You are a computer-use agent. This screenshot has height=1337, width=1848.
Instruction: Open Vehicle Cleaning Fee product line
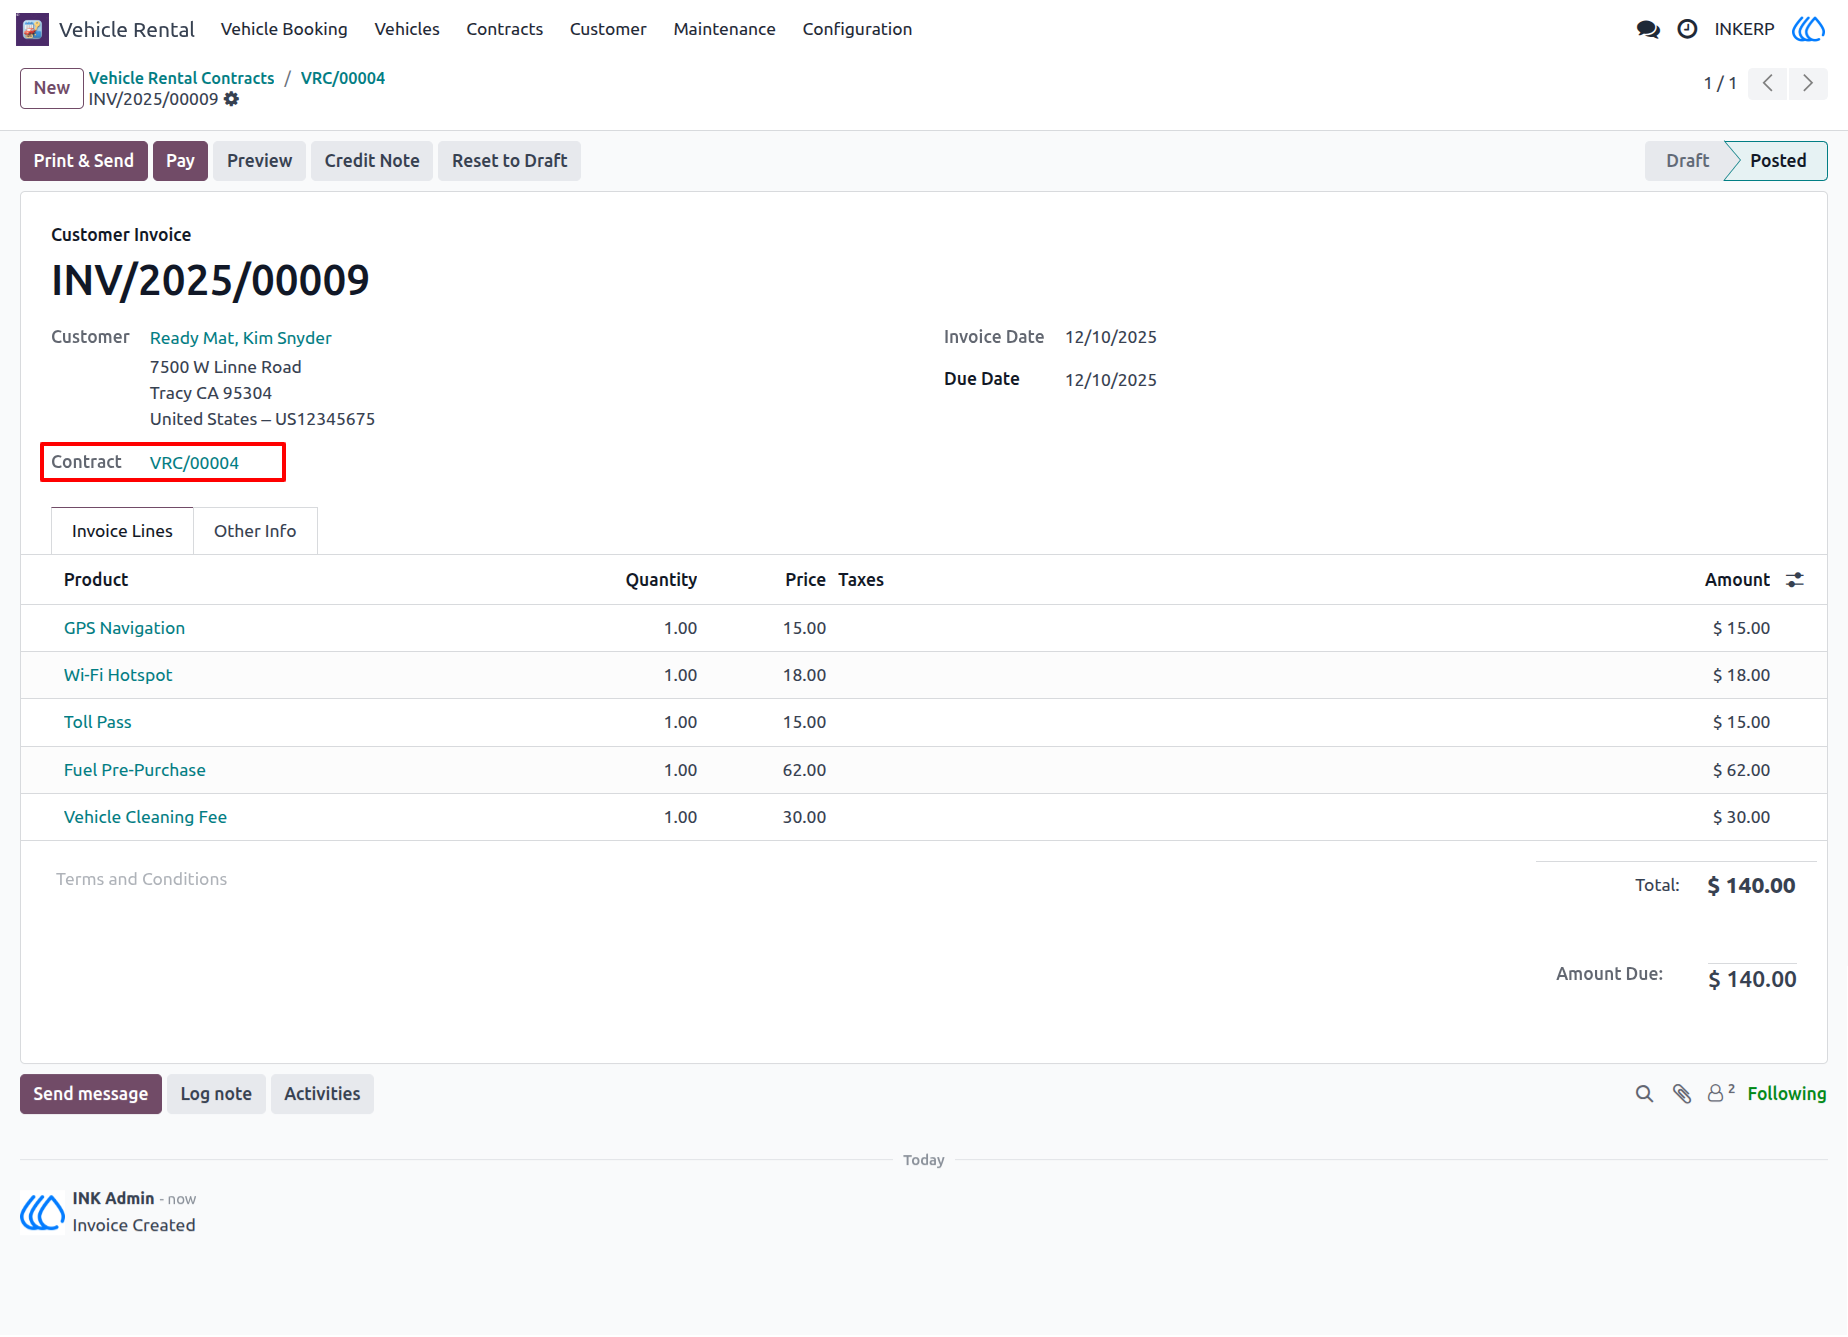(x=145, y=817)
